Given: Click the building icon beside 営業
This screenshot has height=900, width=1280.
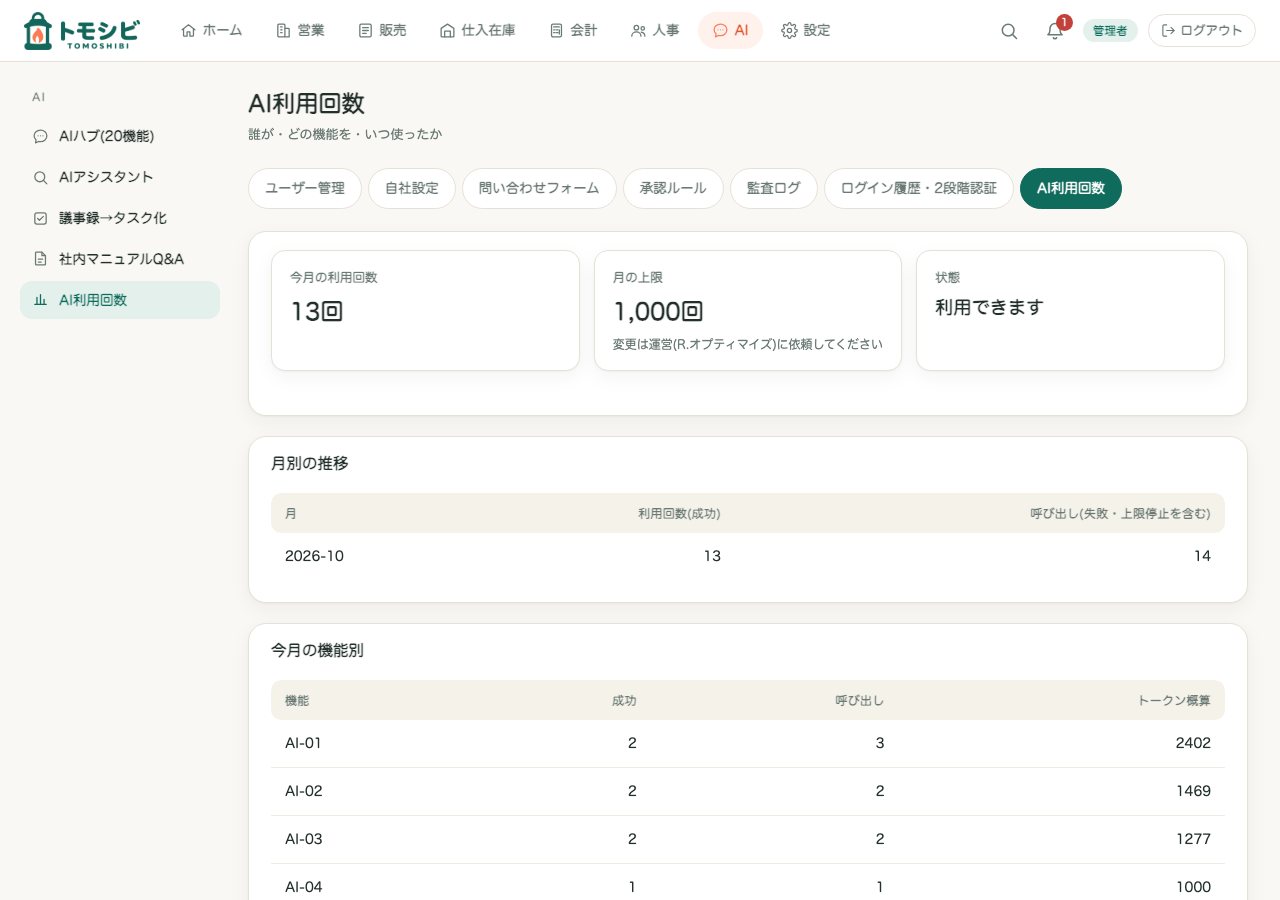Looking at the screenshot, I should (x=283, y=30).
